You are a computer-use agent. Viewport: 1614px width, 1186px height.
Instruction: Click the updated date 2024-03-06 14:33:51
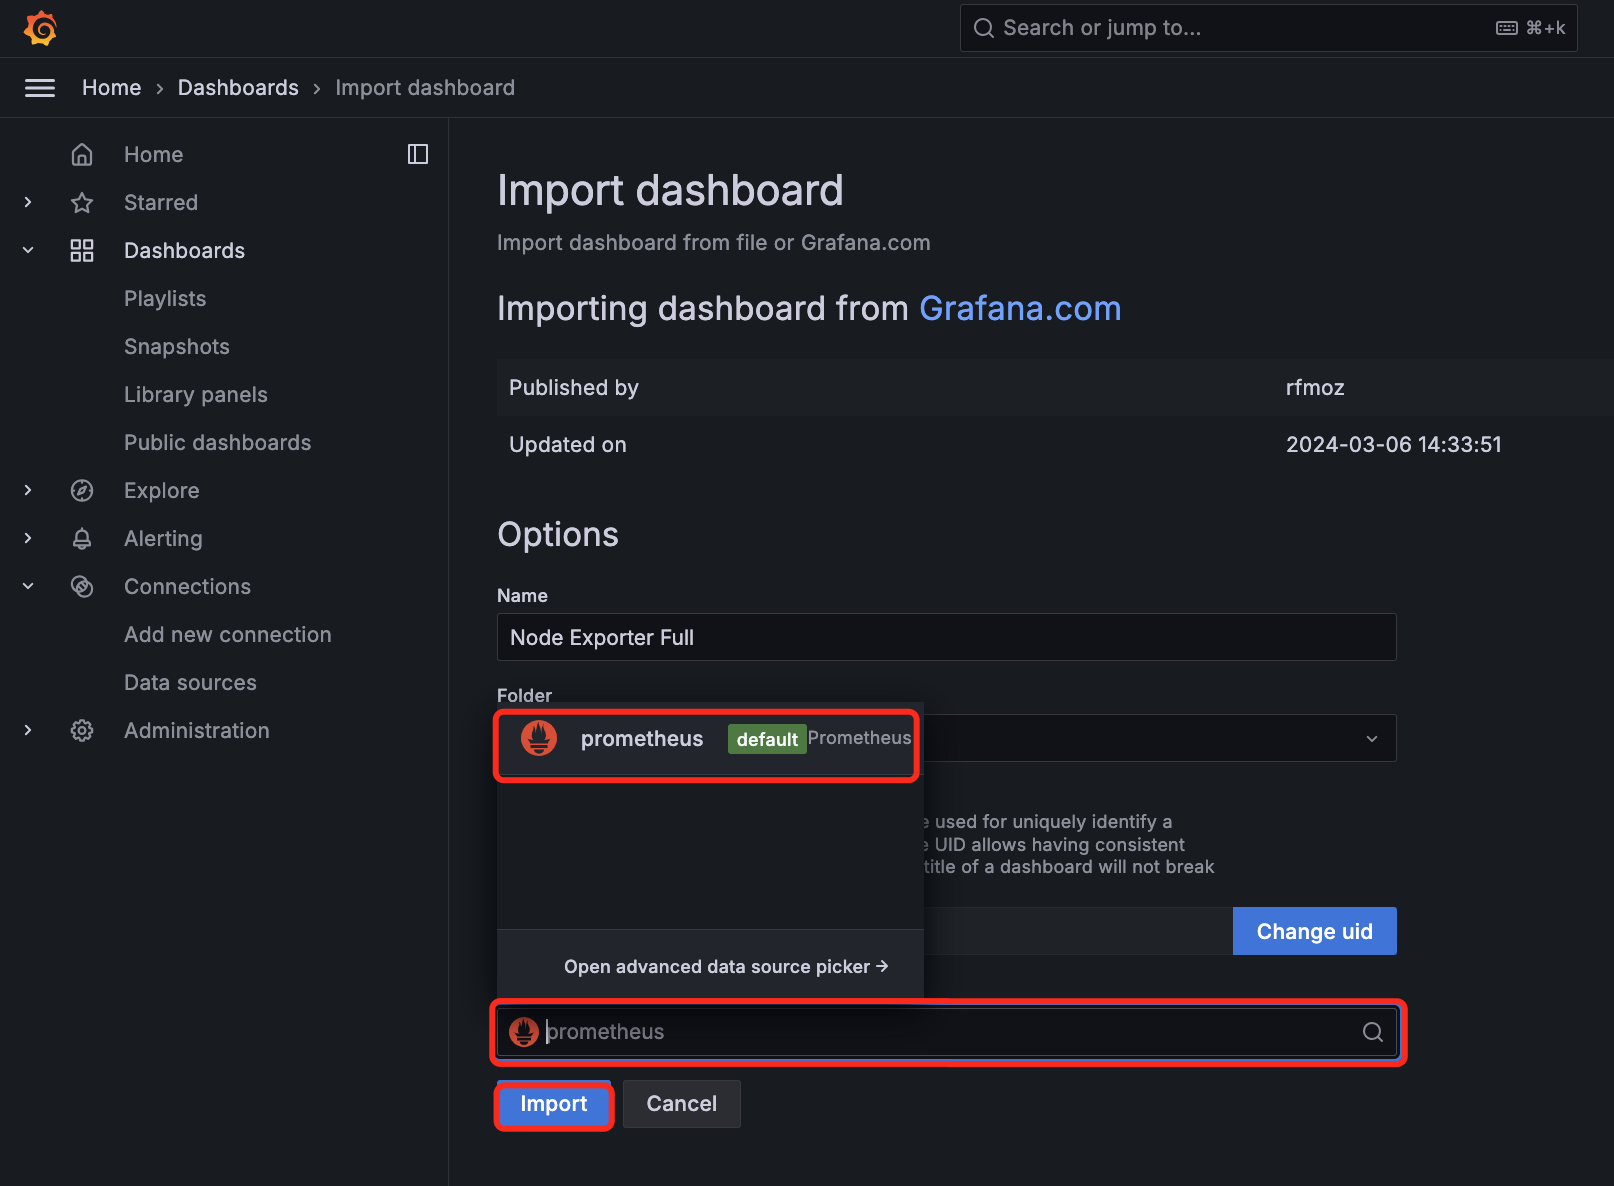coord(1394,445)
